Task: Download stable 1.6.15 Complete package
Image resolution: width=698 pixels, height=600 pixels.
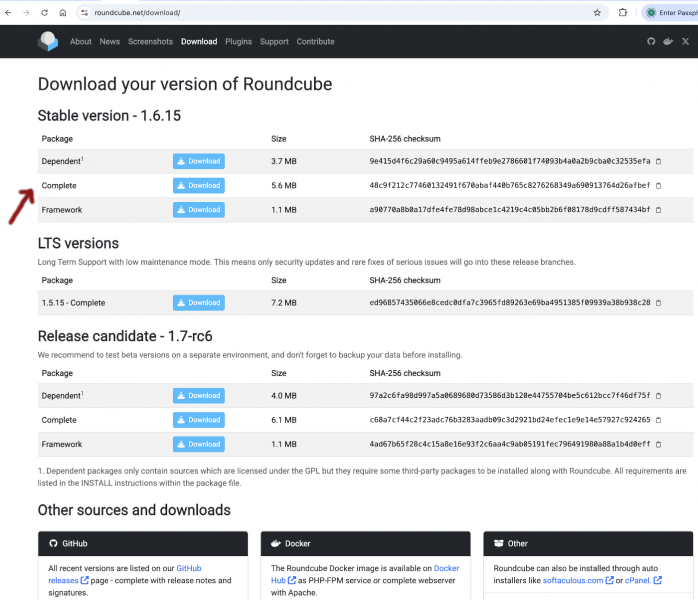Action: point(199,186)
